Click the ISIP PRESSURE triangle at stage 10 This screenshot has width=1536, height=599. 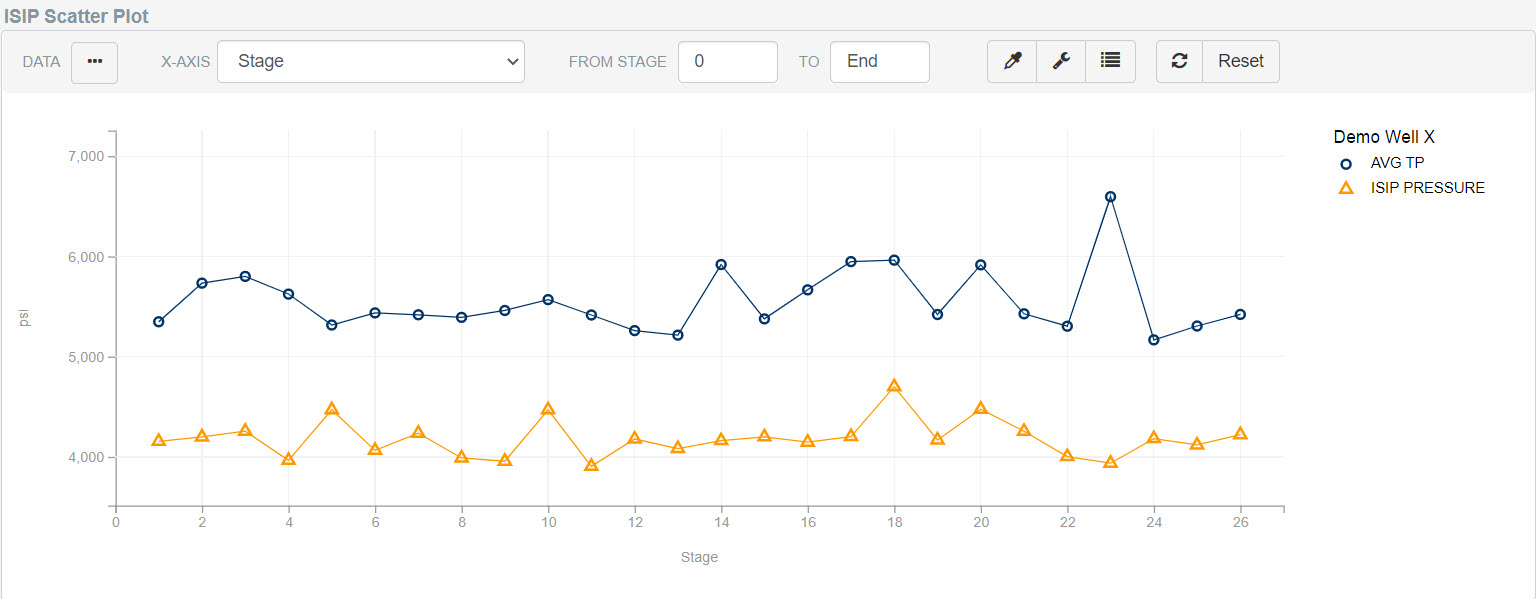tap(548, 409)
